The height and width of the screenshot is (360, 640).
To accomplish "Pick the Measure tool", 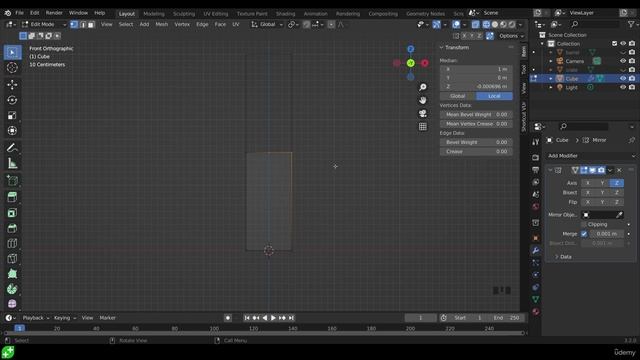I will click(x=12, y=163).
